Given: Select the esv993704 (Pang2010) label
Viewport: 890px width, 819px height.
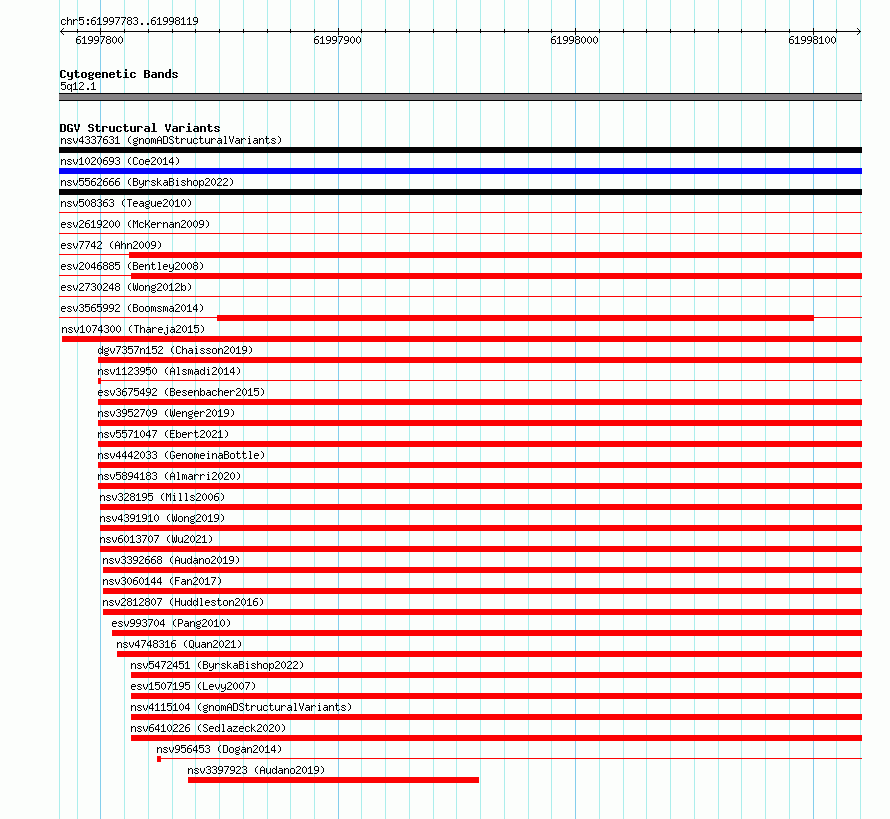Looking at the screenshot, I should (x=171, y=623).
